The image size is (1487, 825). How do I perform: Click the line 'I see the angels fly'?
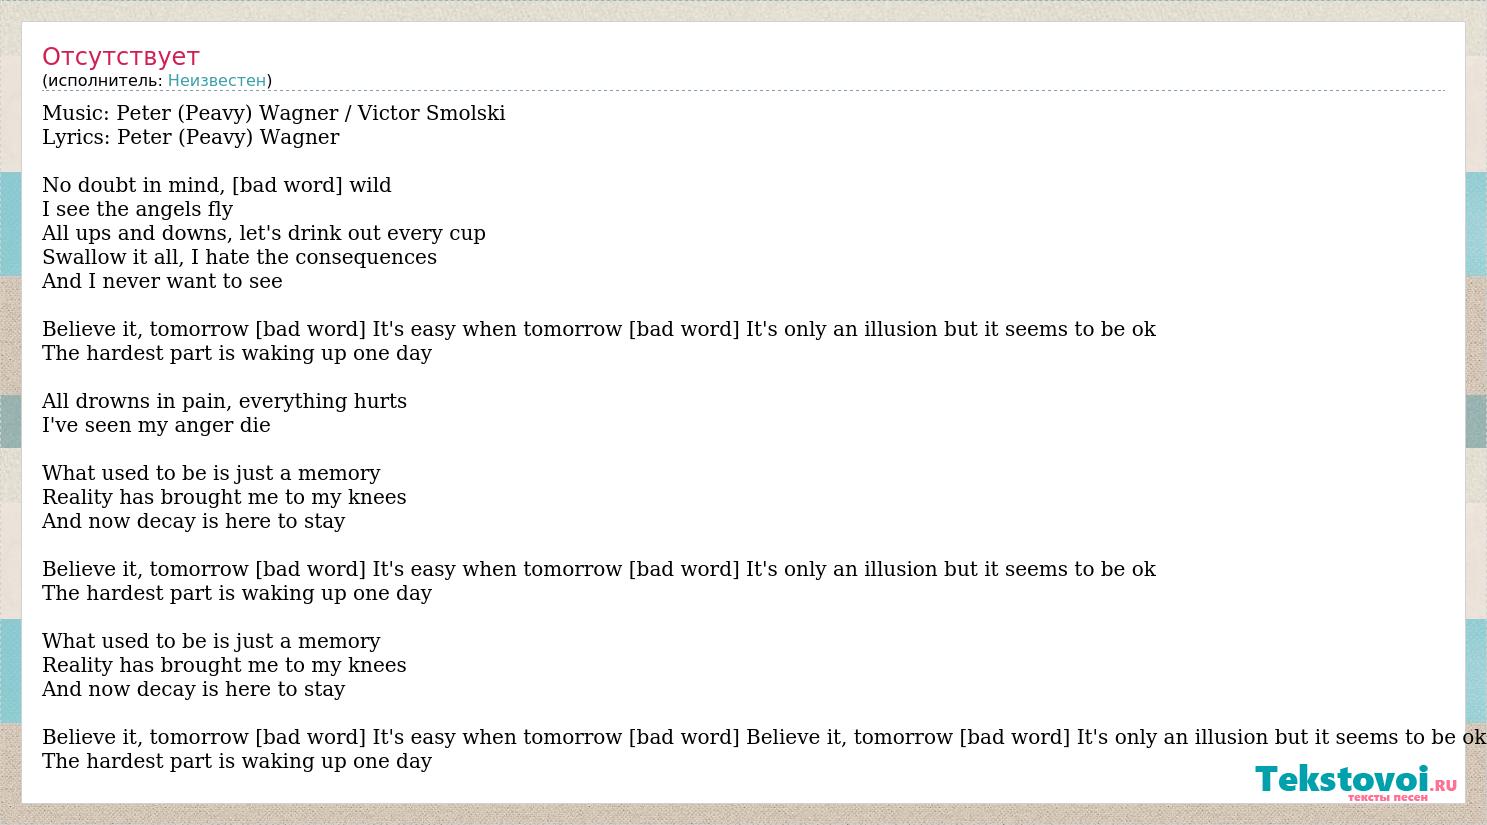(x=138, y=209)
